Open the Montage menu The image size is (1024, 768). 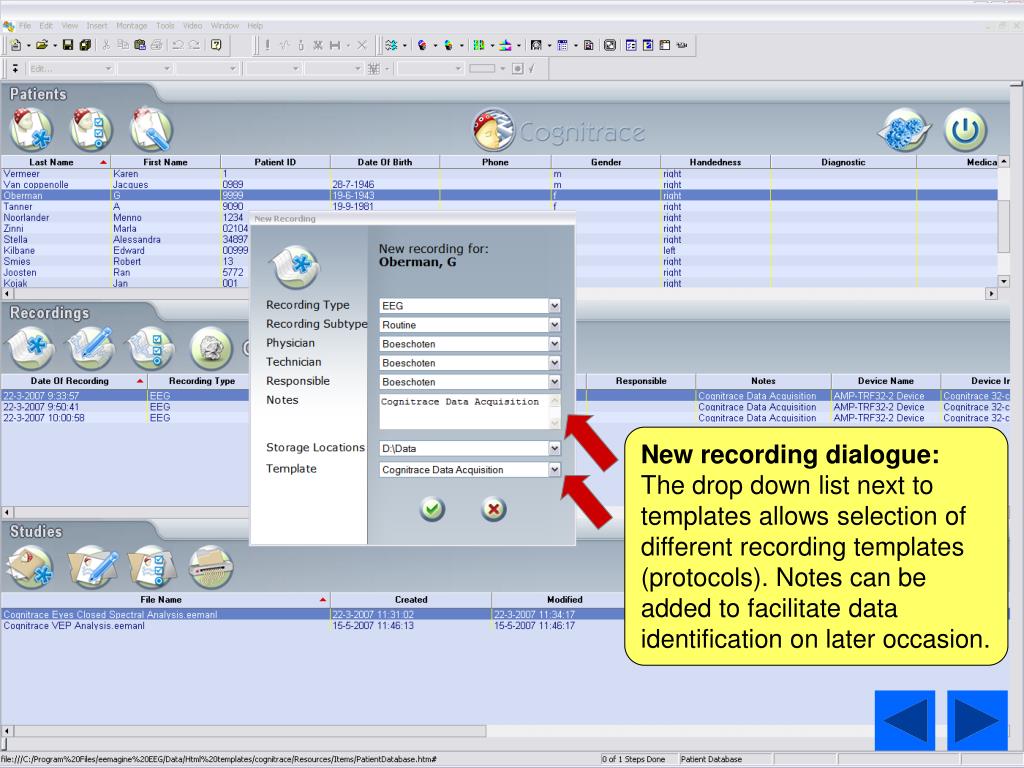(x=132, y=25)
